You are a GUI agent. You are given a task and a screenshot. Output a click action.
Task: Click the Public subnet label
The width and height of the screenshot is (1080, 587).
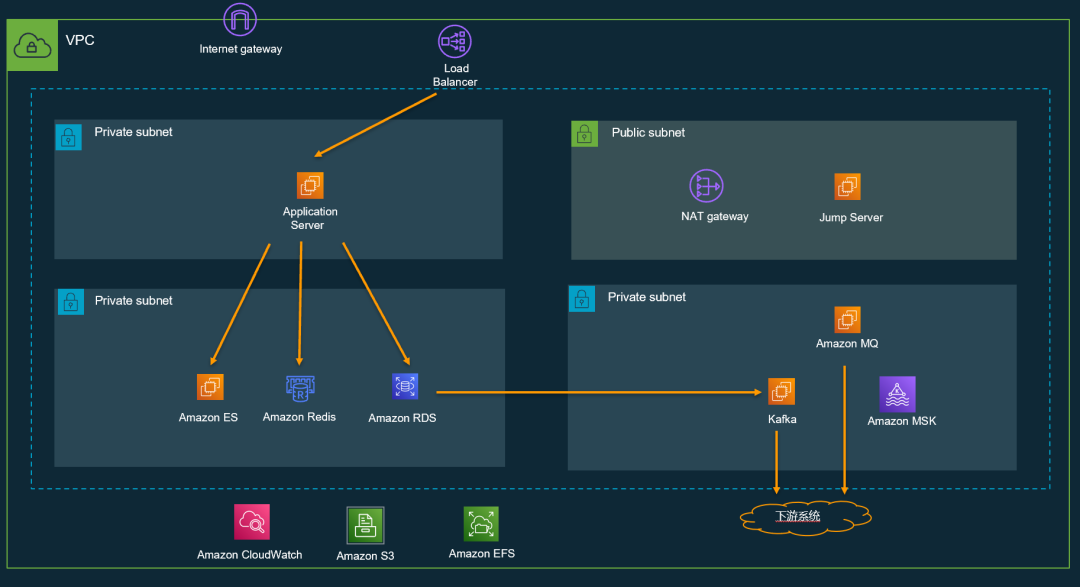tap(648, 132)
